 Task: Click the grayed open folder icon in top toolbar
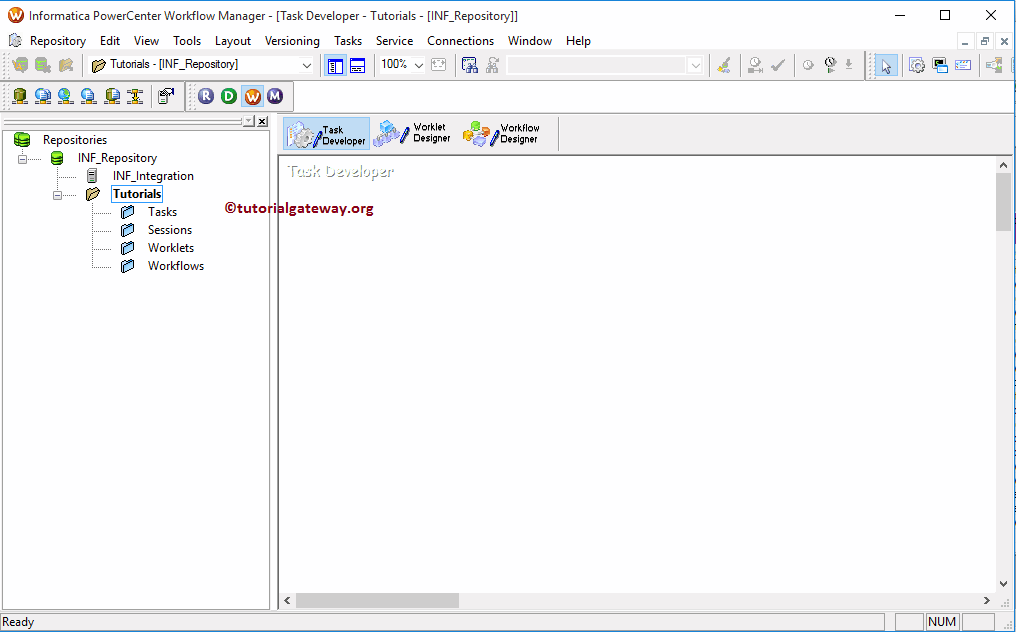[x=65, y=65]
